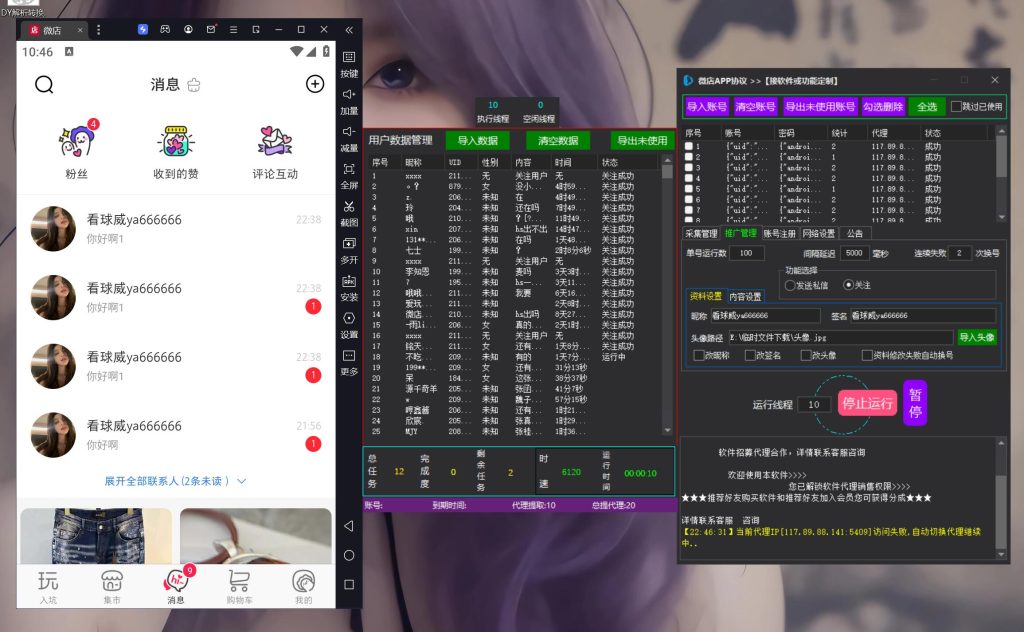
Task: Enable 资料修改失败自动换号 checkbox
Action: coord(867,355)
